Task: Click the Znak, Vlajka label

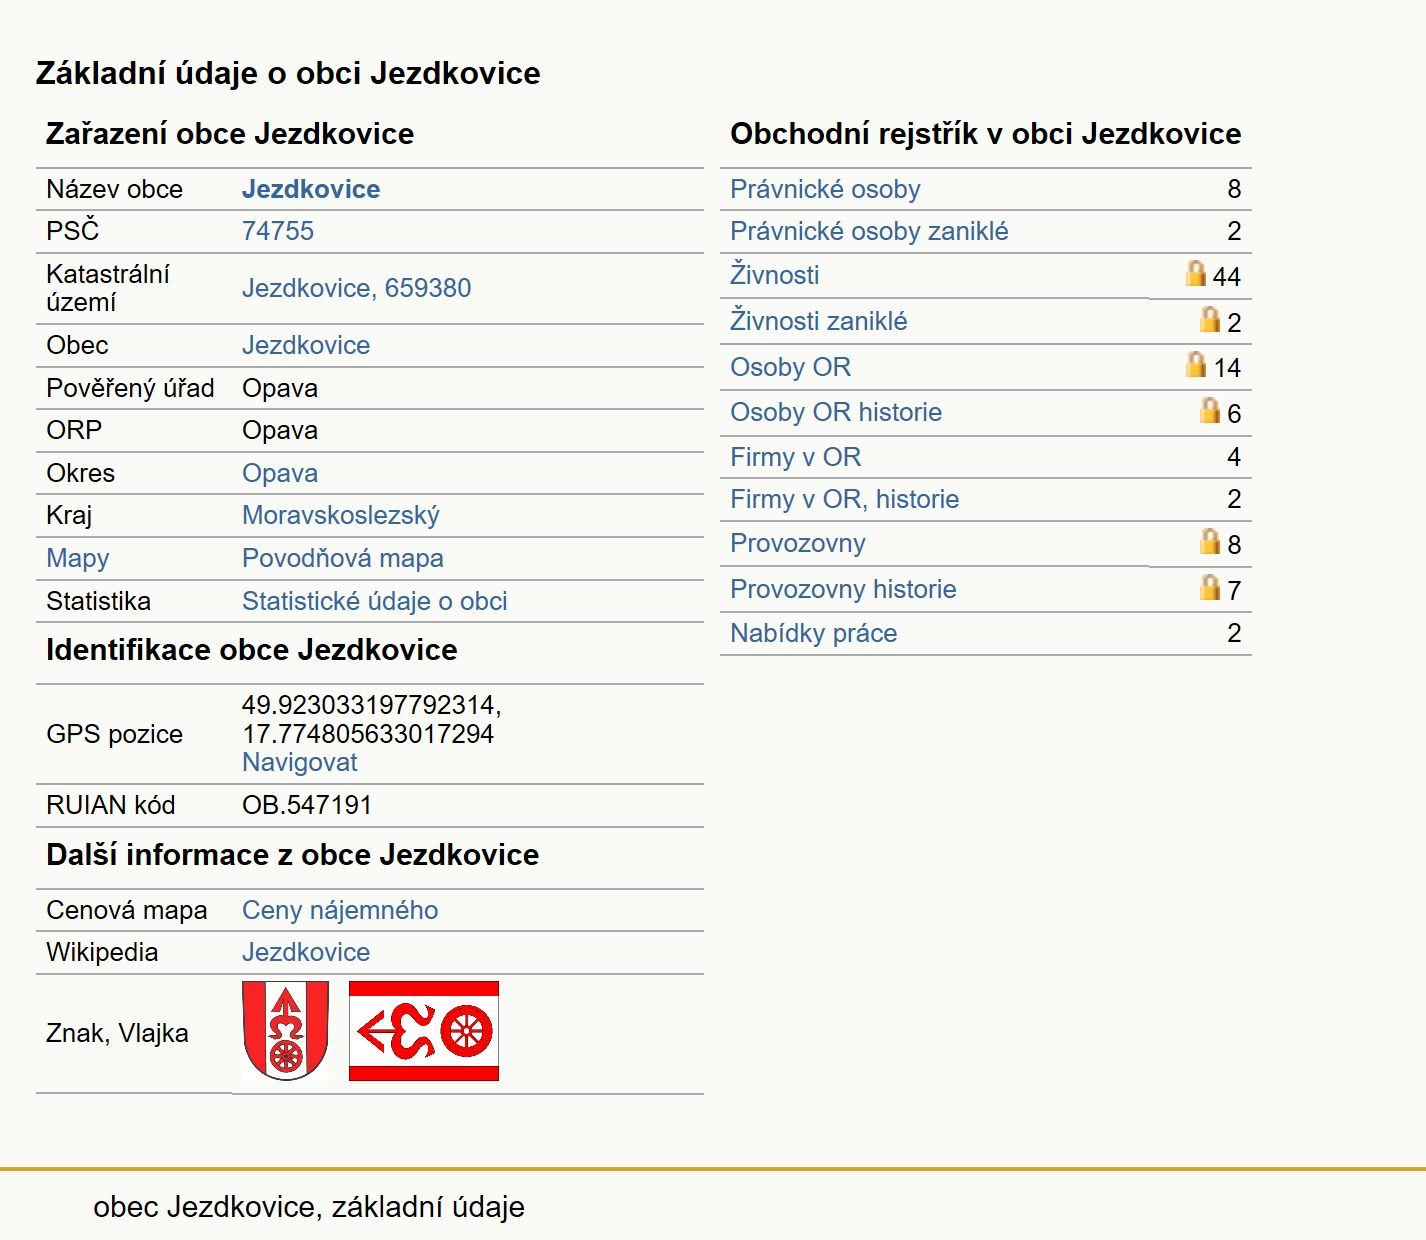Action: [x=117, y=1033]
